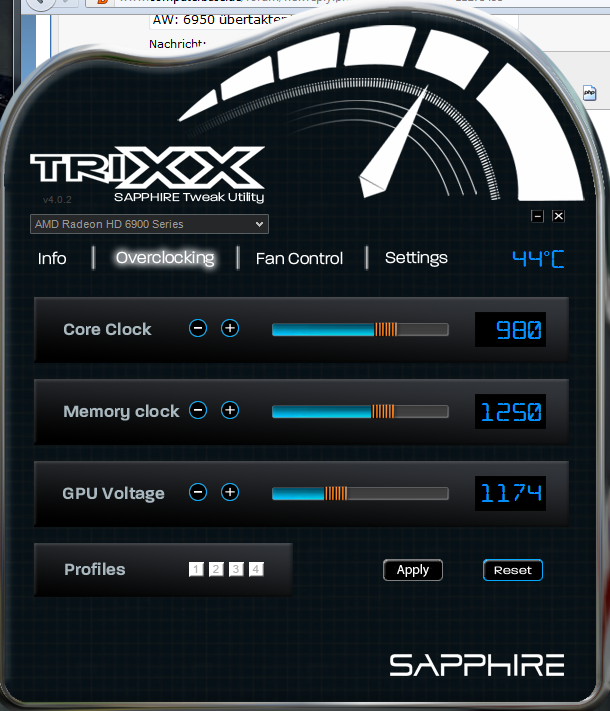Switch to the Info tab
The width and height of the screenshot is (610, 711).
tap(52, 258)
